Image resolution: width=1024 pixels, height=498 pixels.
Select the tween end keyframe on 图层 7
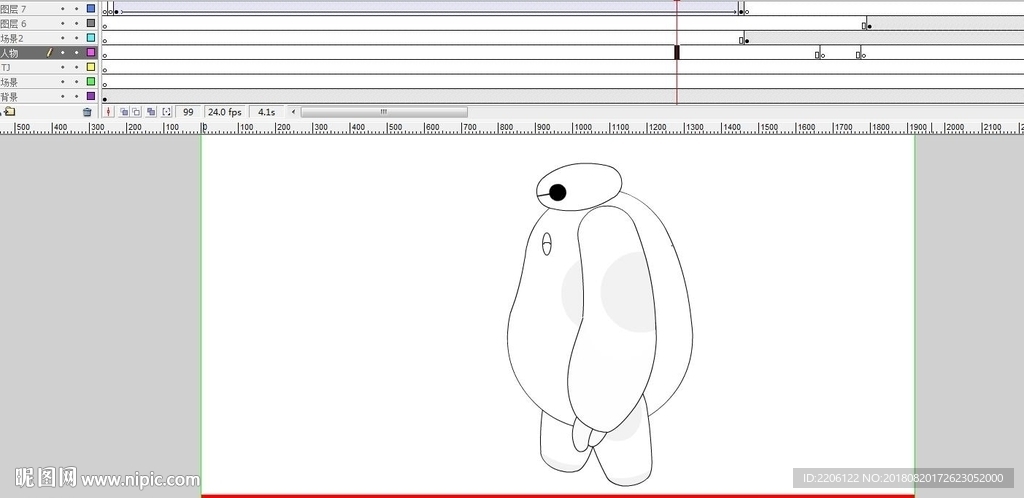point(741,11)
